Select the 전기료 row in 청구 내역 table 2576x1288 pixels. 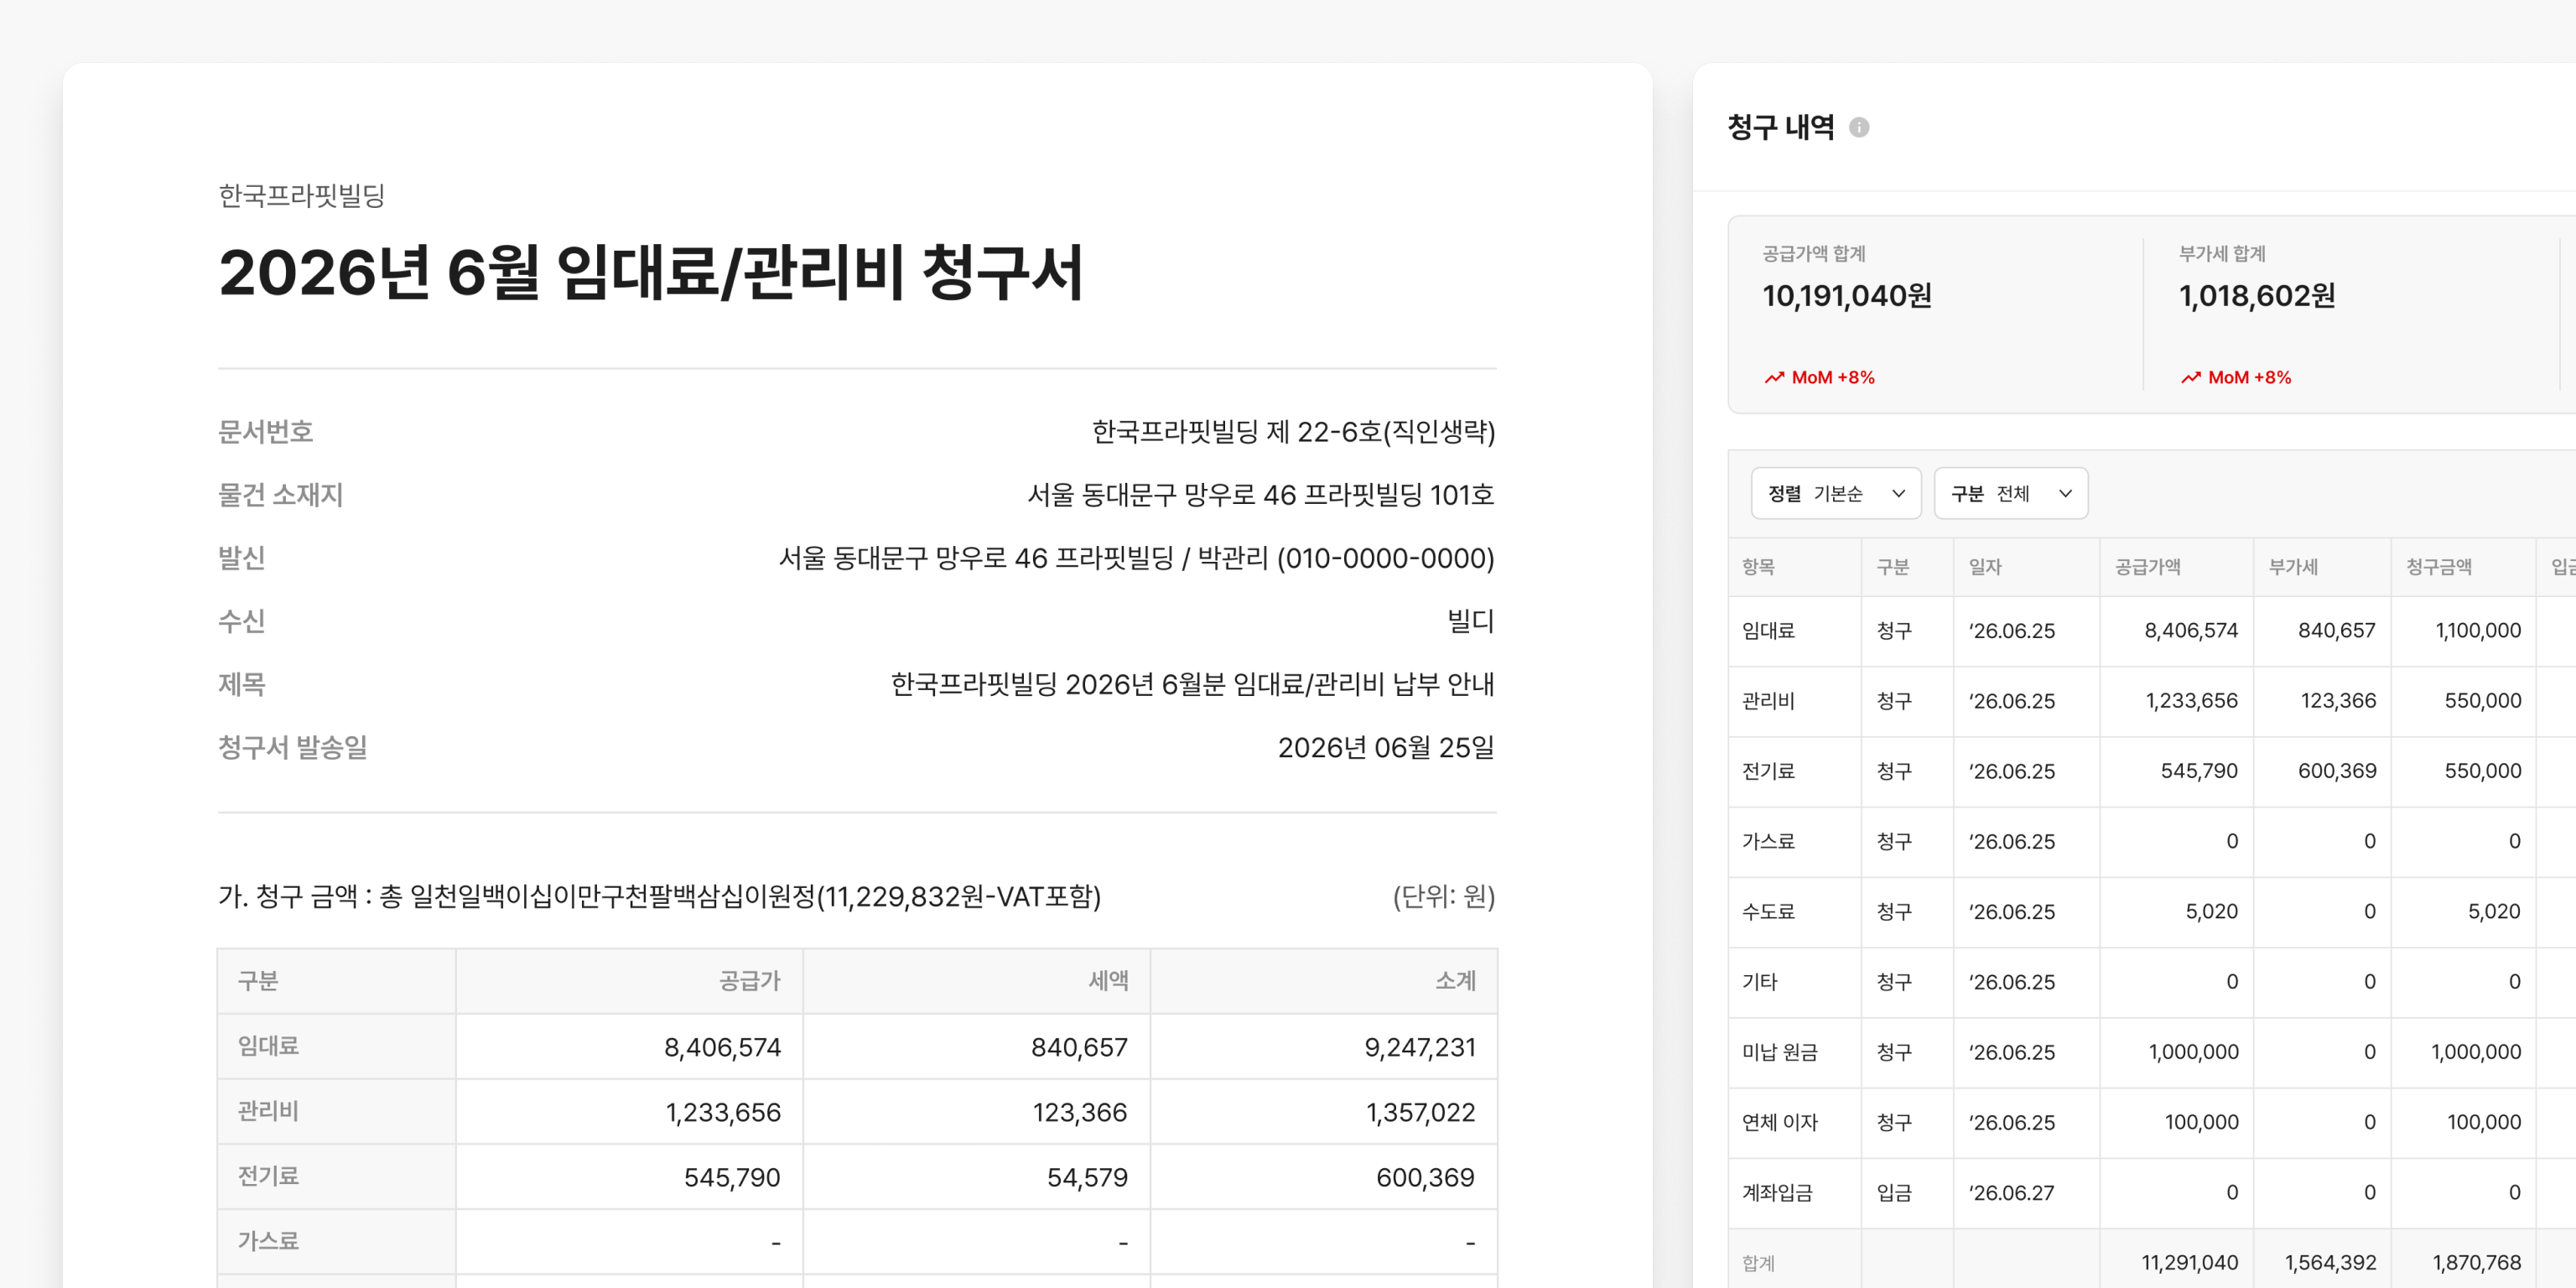2152,771
